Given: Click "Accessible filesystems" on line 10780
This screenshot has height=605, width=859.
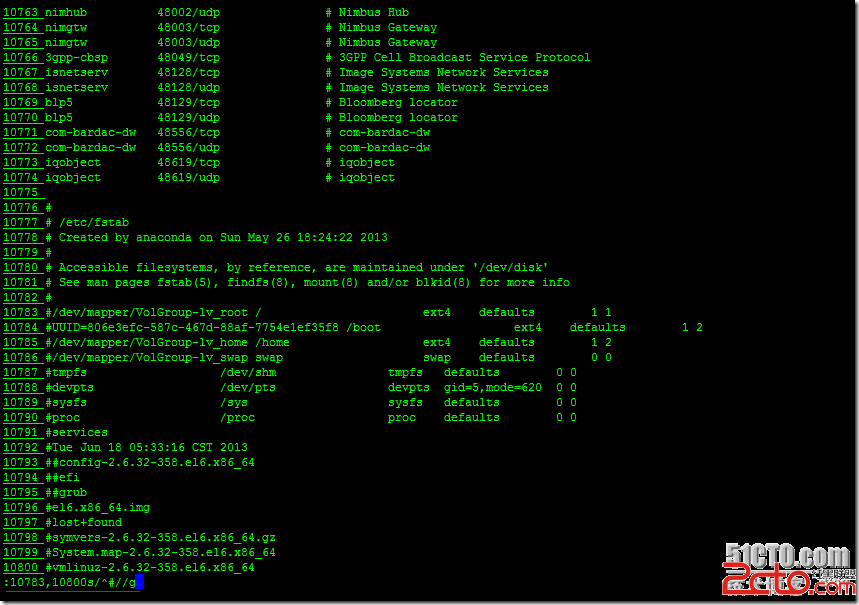Looking at the screenshot, I should 136,267.
